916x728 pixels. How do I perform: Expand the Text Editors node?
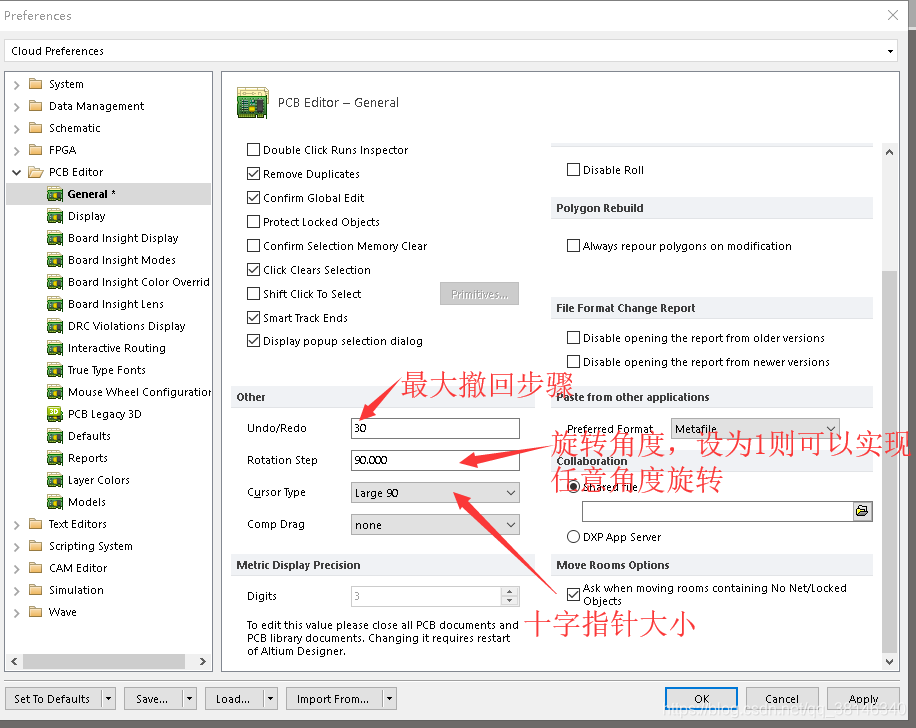[x=16, y=525]
